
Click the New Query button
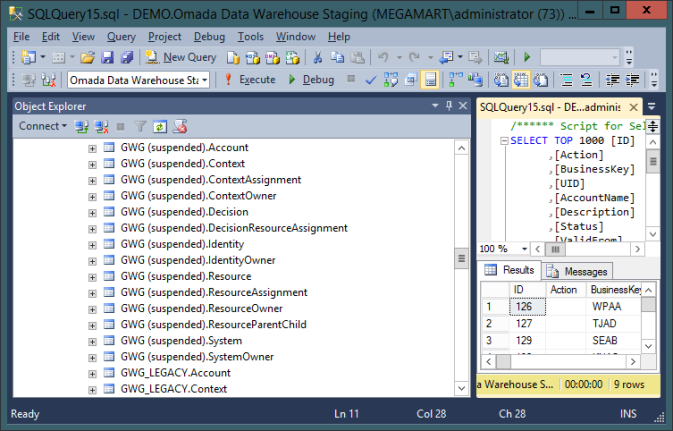click(x=181, y=57)
